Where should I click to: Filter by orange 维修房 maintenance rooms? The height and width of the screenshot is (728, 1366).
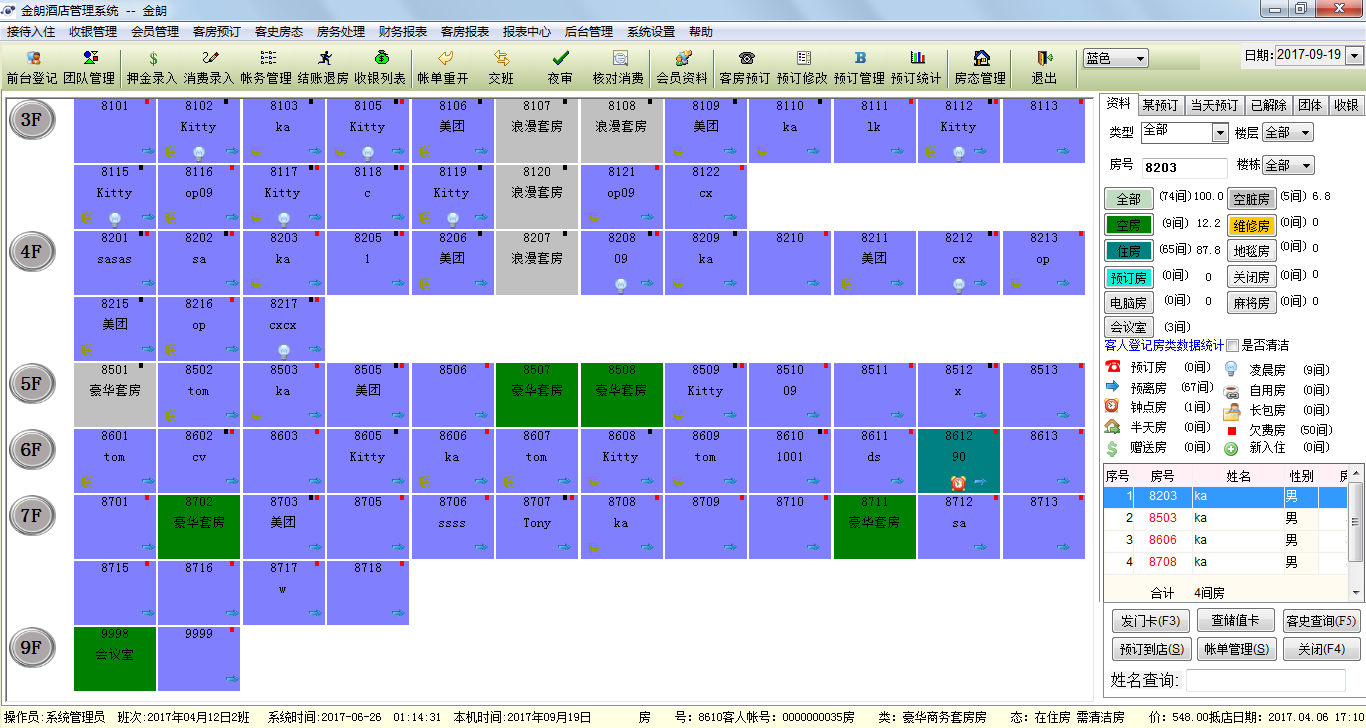[1251, 225]
